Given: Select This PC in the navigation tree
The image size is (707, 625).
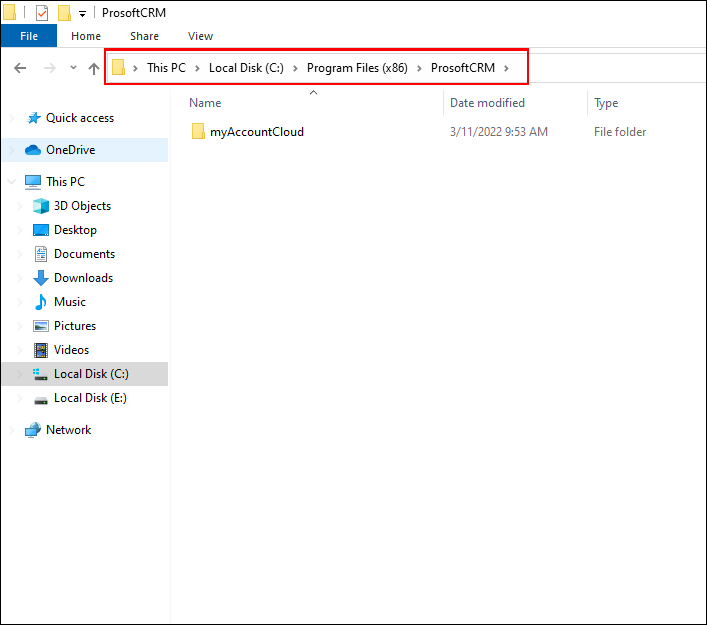Looking at the screenshot, I should pyautogui.click(x=65, y=182).
